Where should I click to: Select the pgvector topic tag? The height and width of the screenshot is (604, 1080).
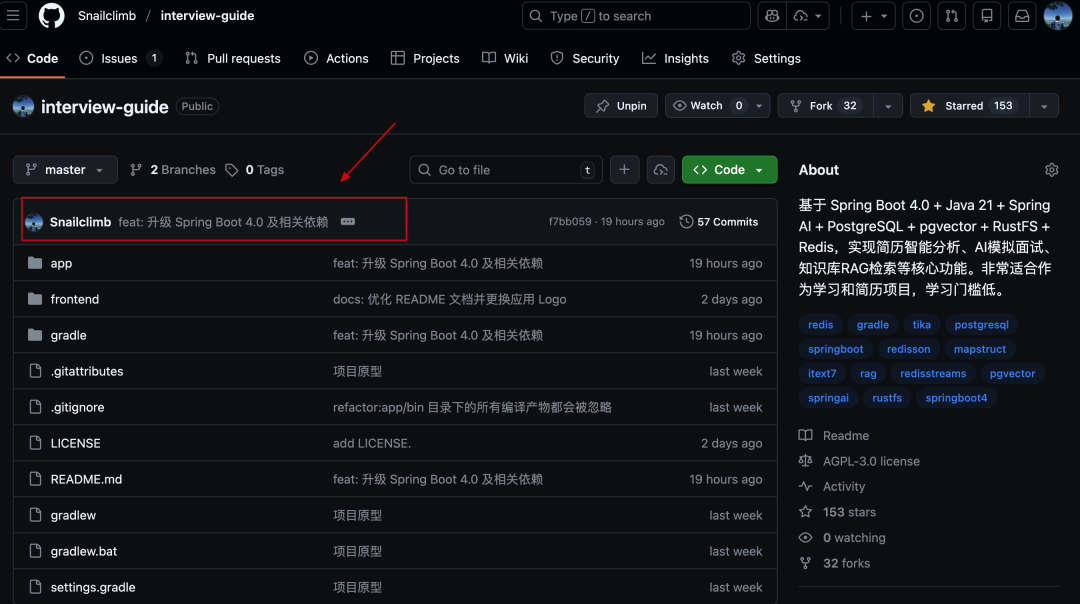[1012, 374]
